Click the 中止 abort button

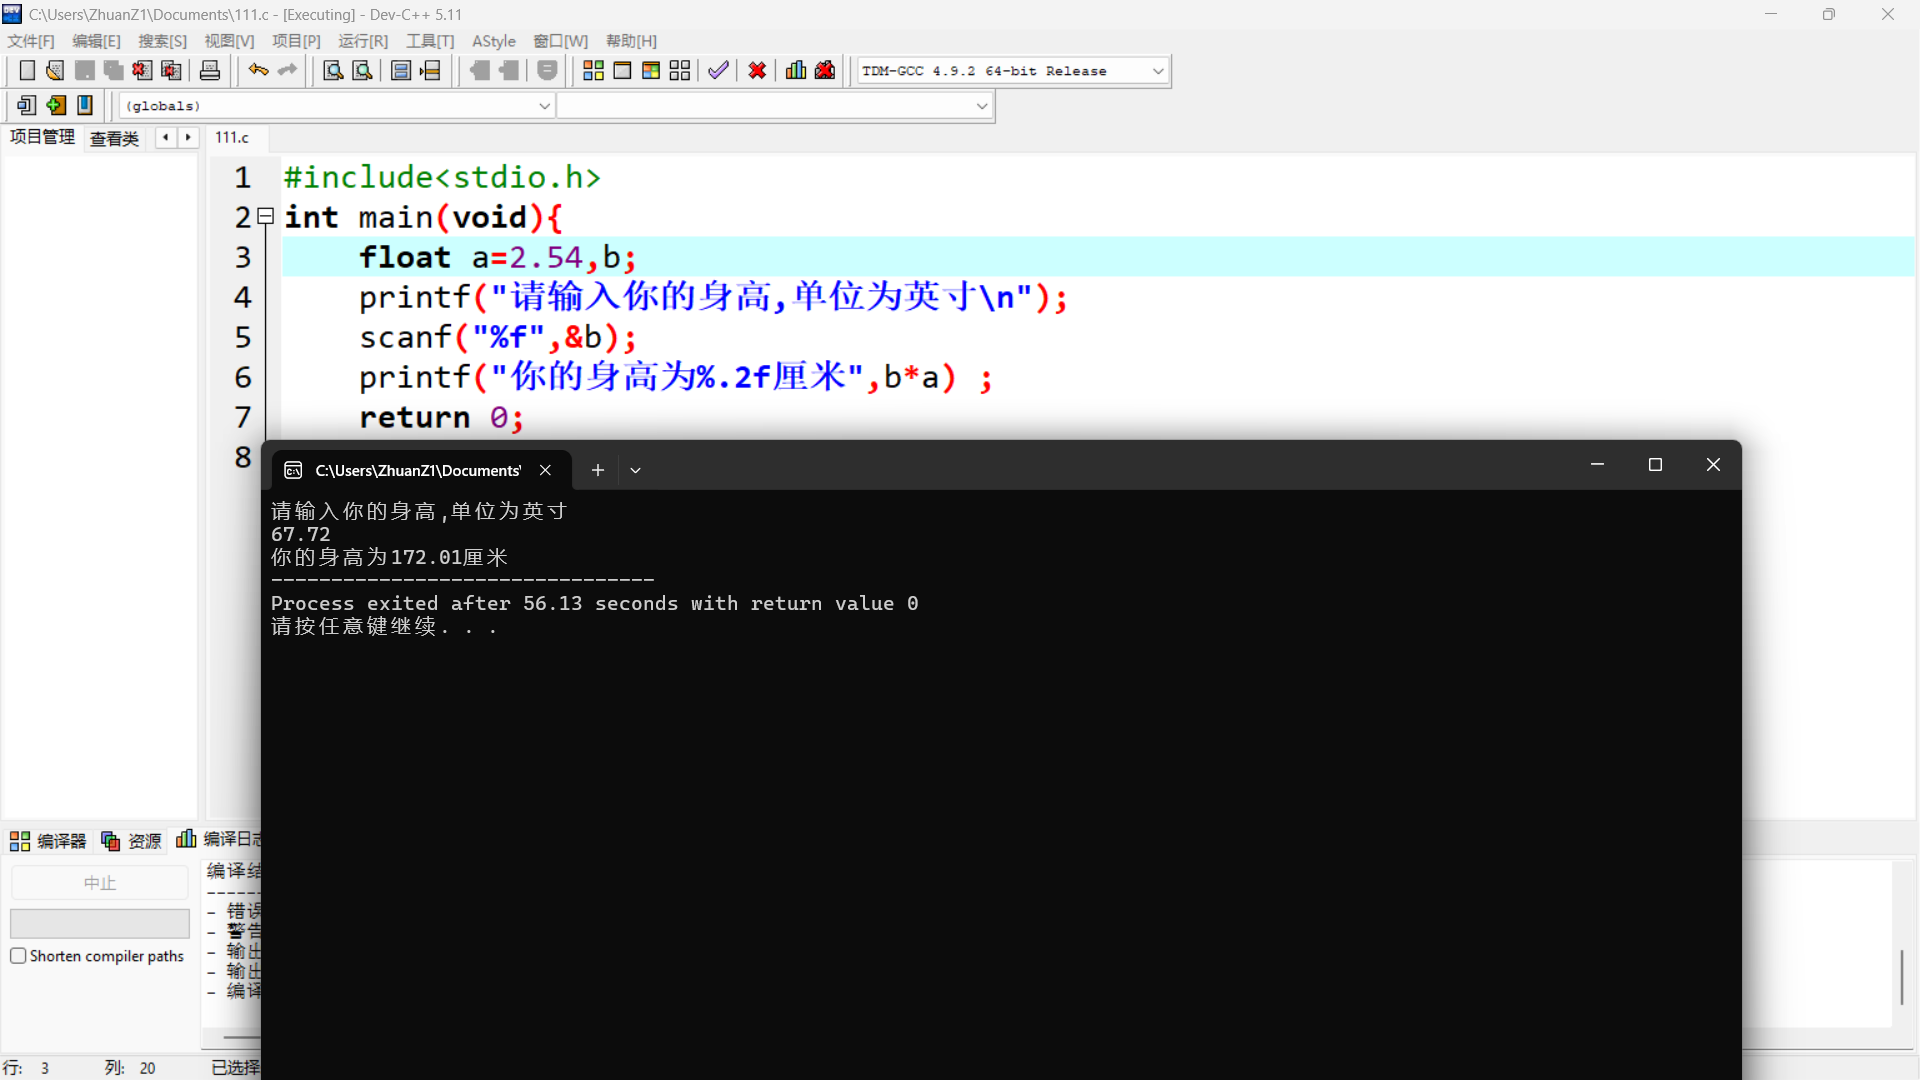point(100,883)
